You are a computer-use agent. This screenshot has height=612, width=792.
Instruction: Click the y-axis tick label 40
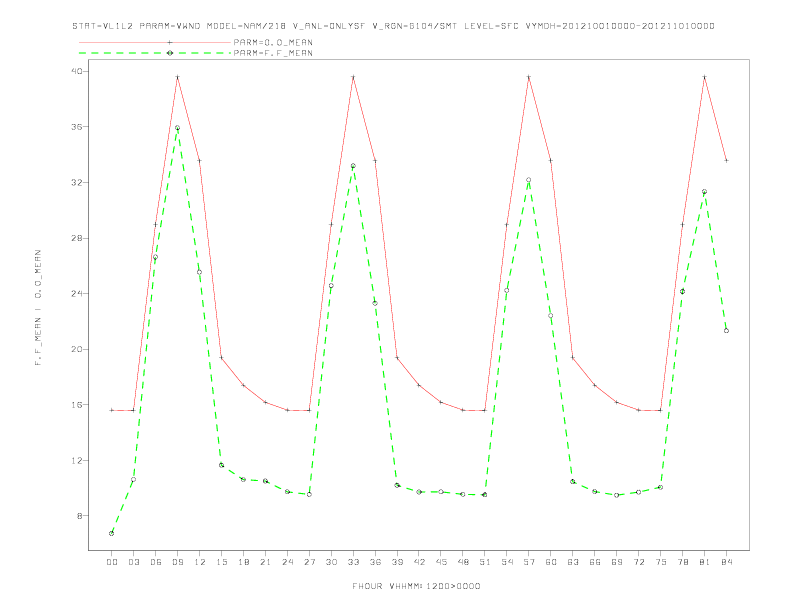click(x=77, y=71)
